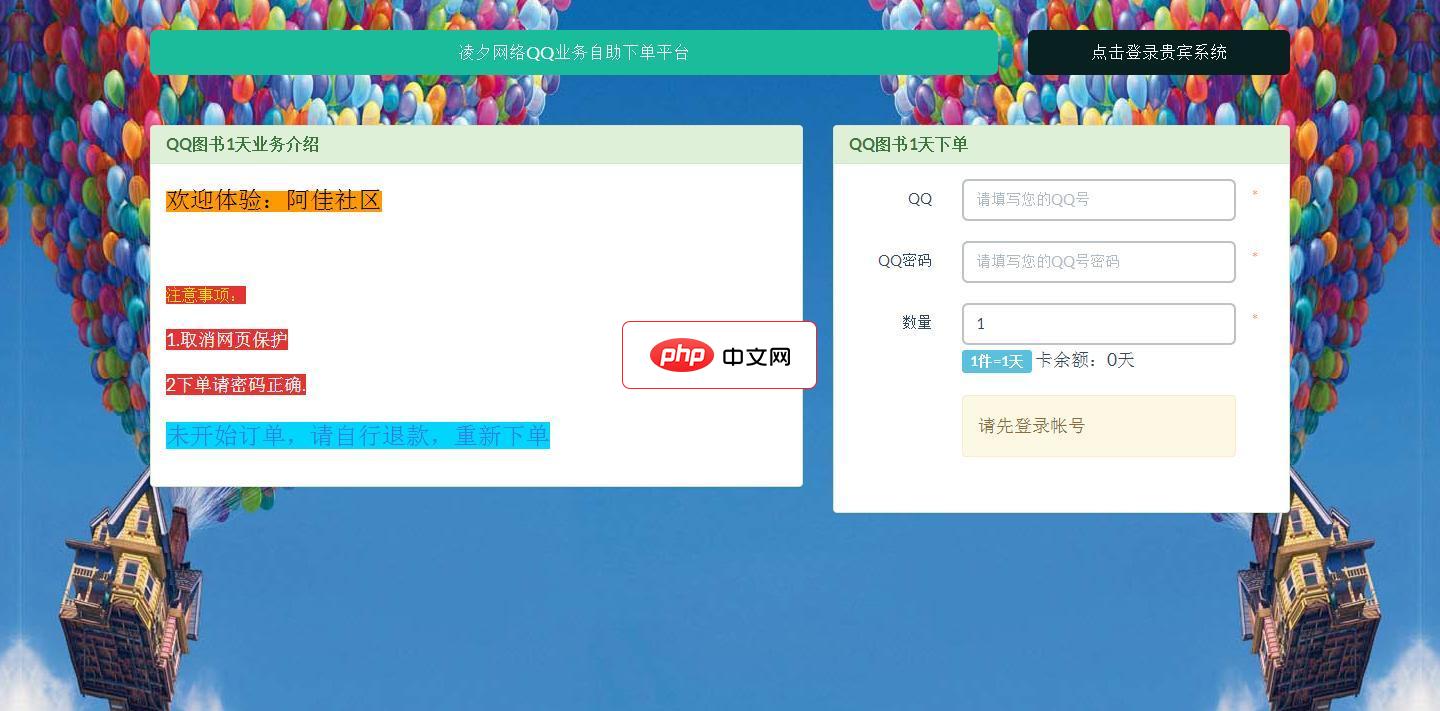Select the red php circular icon

tap(681, 355)
